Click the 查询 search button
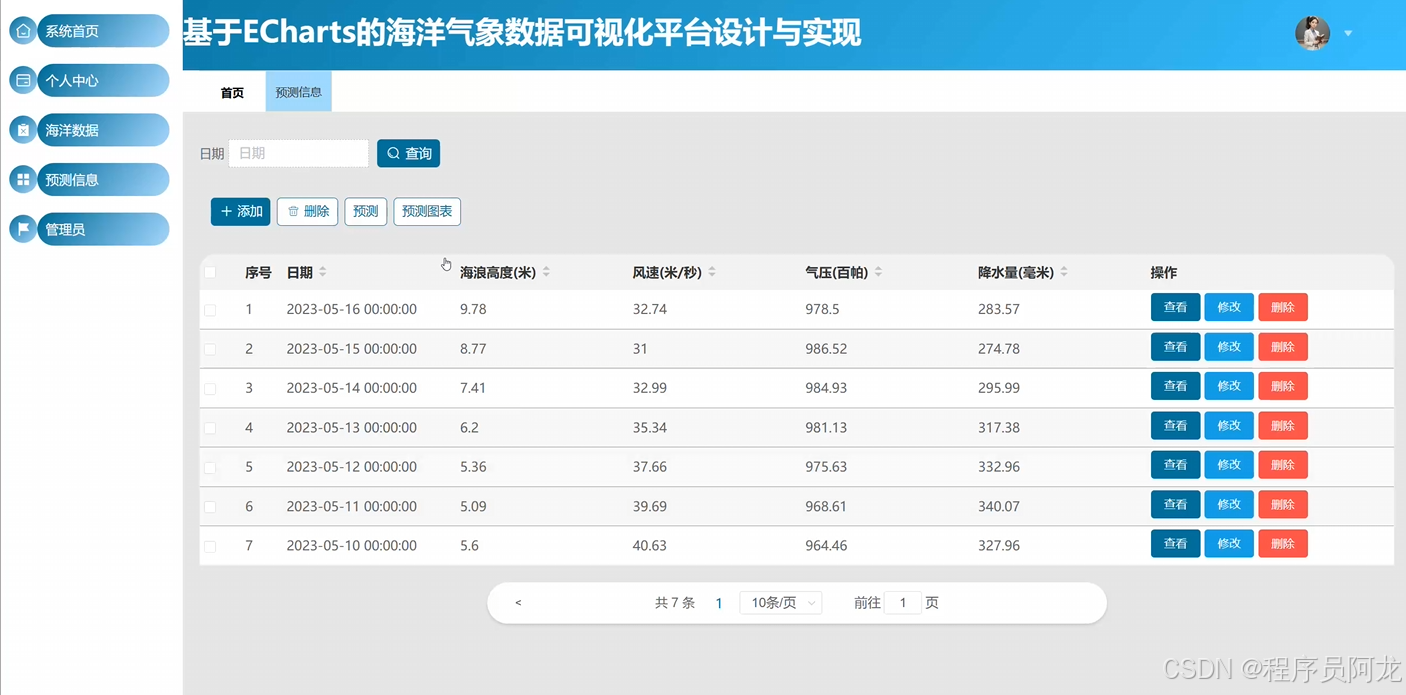Viewport: 1406px width, 695px height. click(408, 153)
